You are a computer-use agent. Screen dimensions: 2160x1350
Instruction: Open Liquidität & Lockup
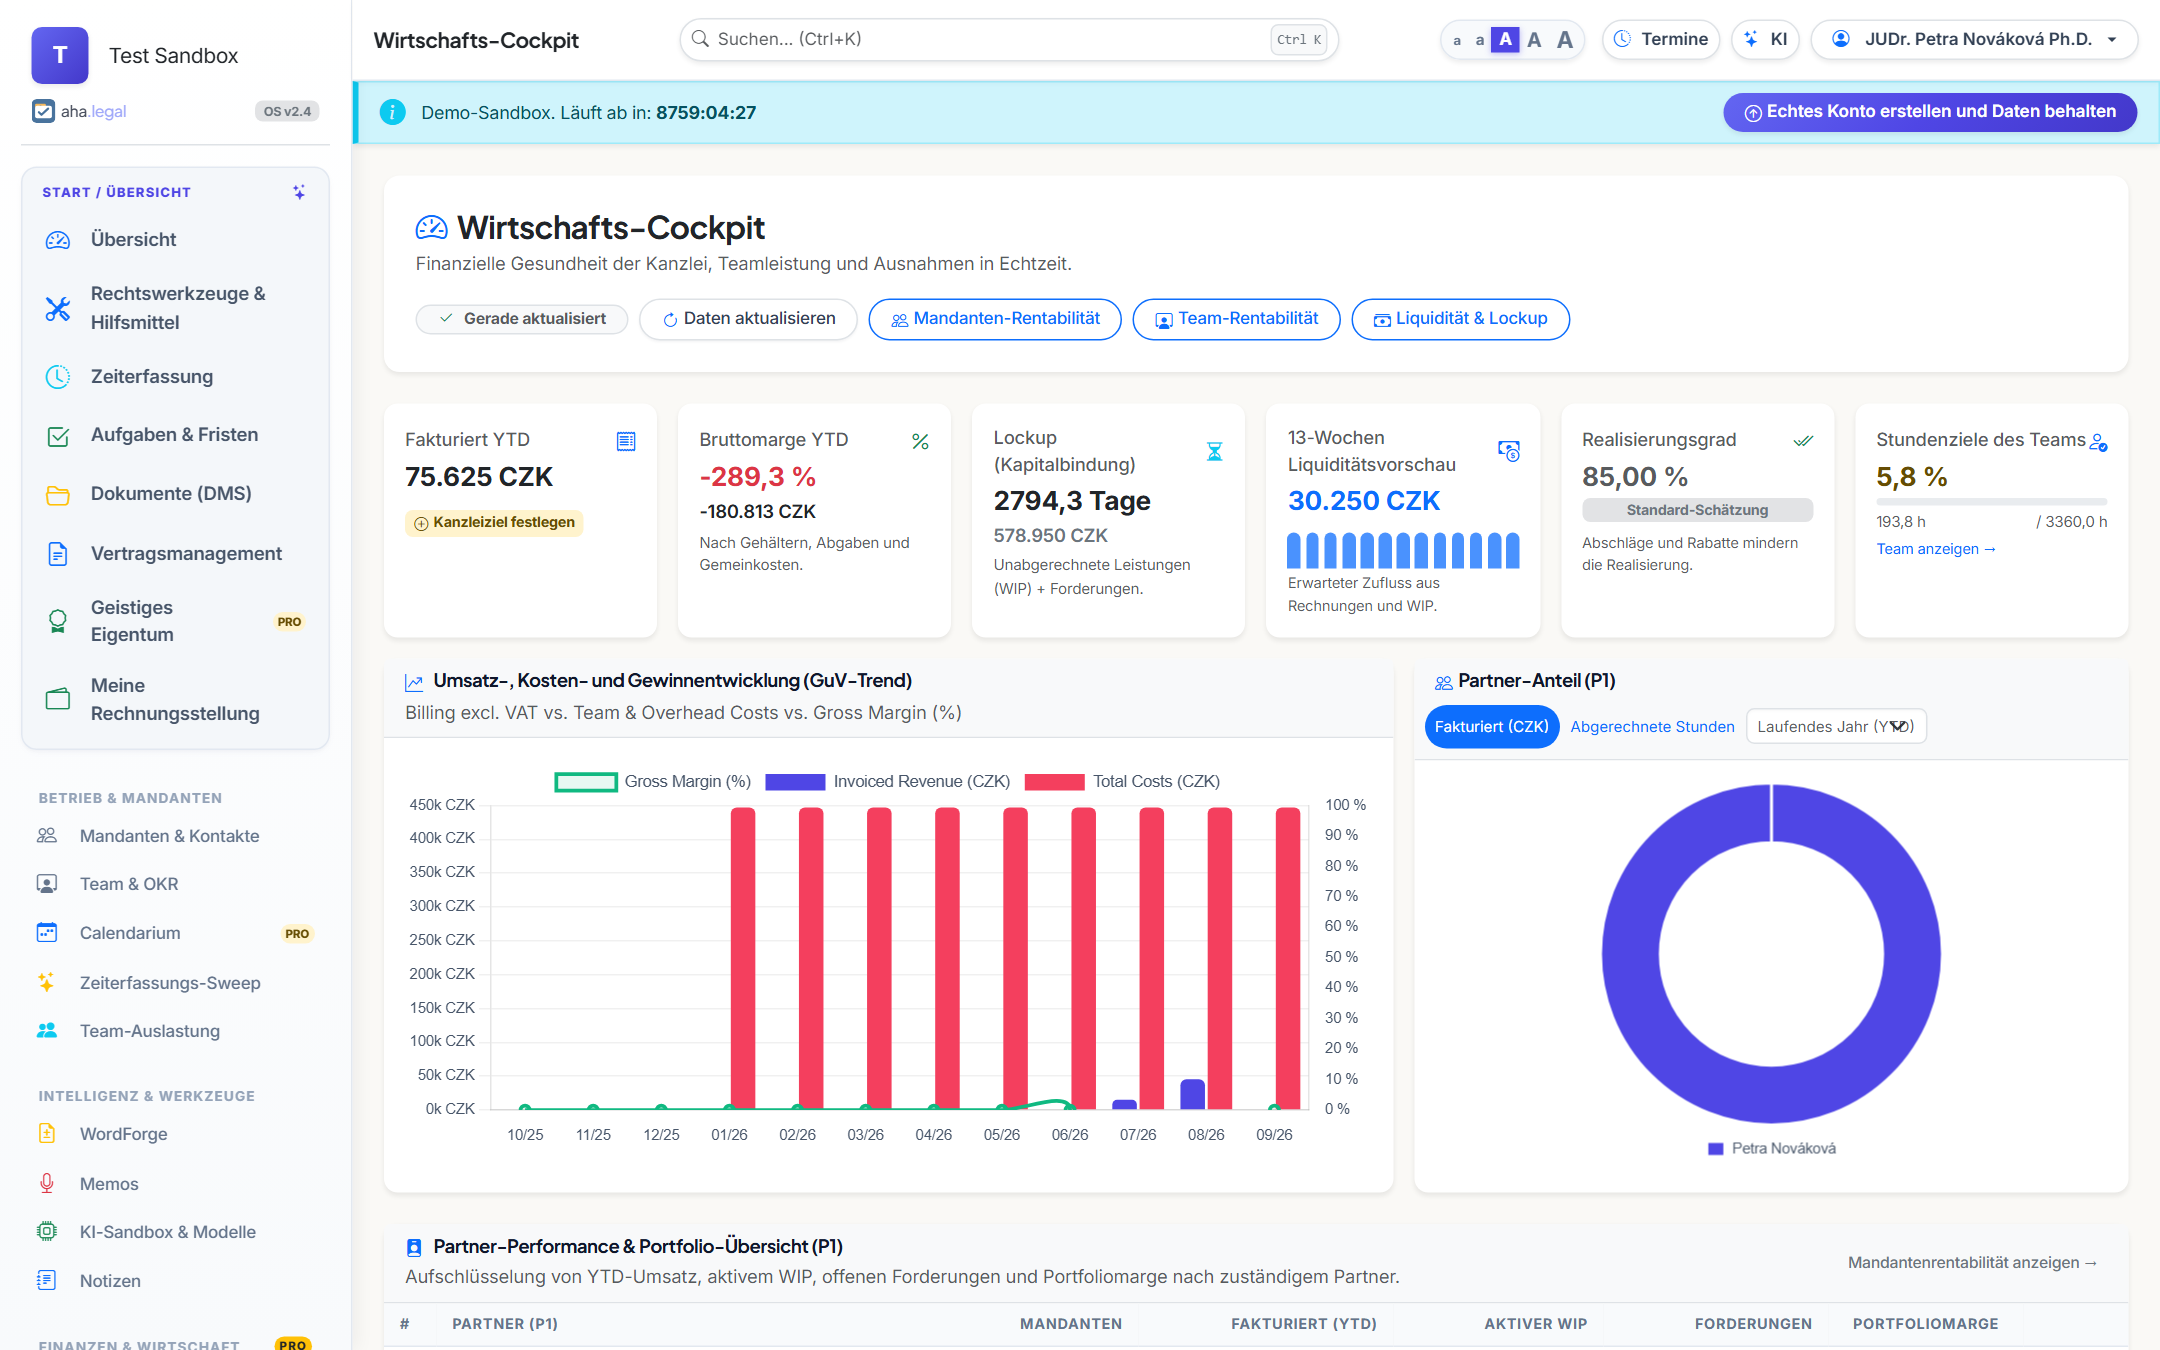1460,319
